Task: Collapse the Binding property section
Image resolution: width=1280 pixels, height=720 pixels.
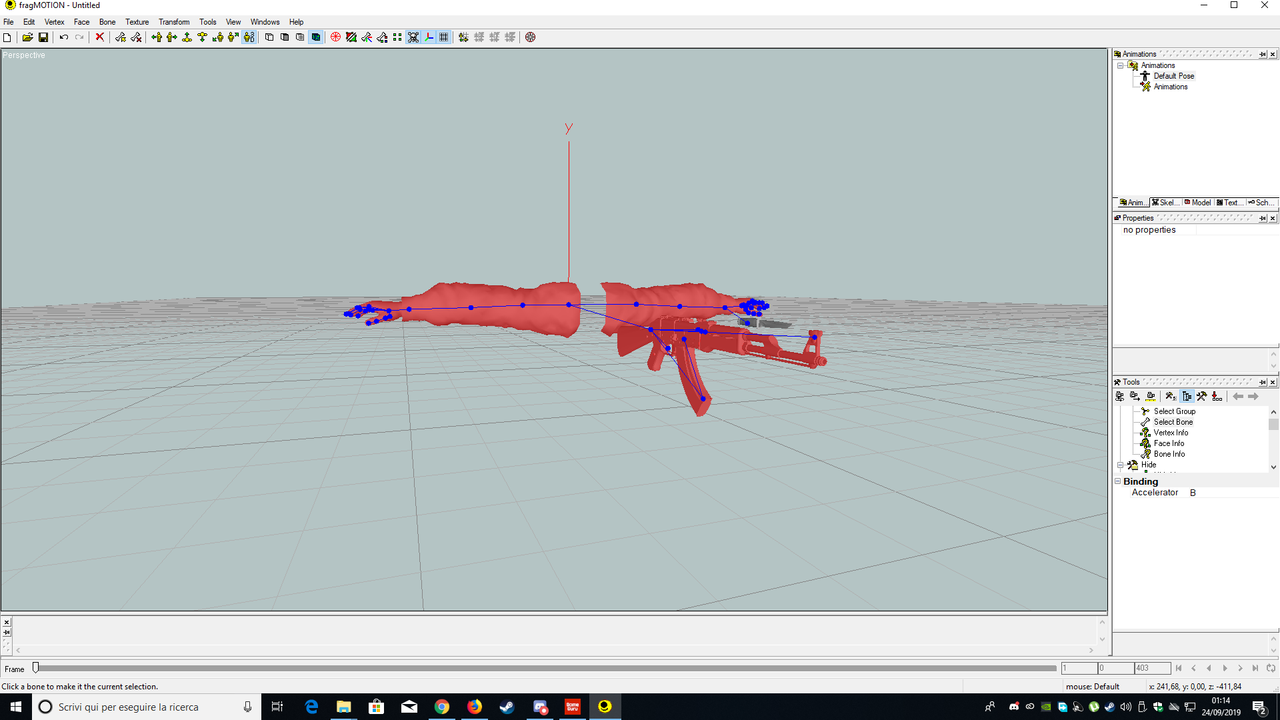Action: click(1118, 482)
